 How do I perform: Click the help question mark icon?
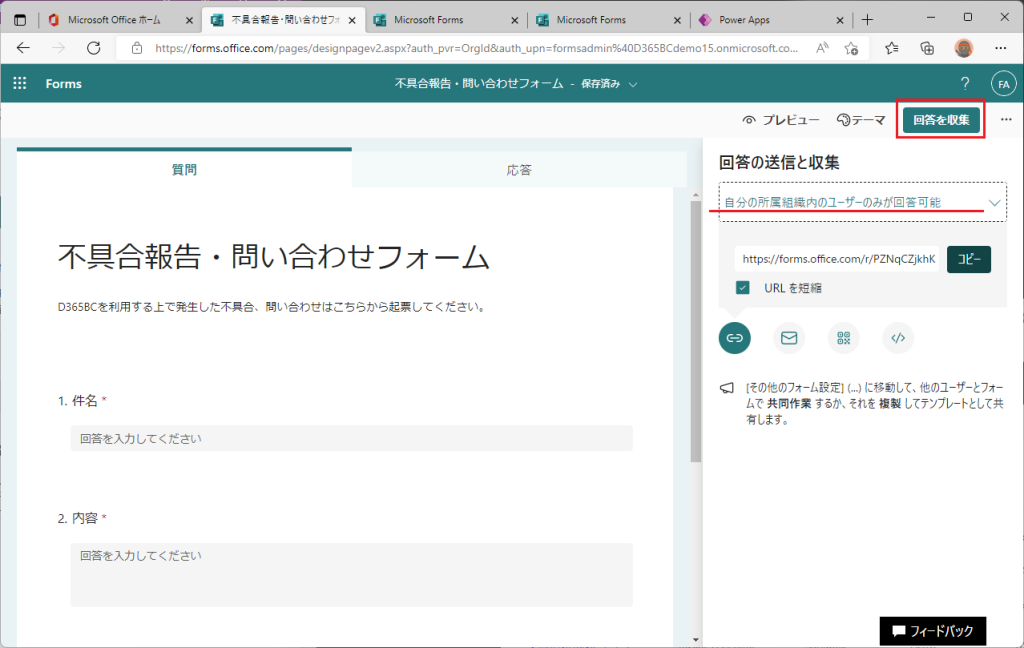(x=964, y=84)
